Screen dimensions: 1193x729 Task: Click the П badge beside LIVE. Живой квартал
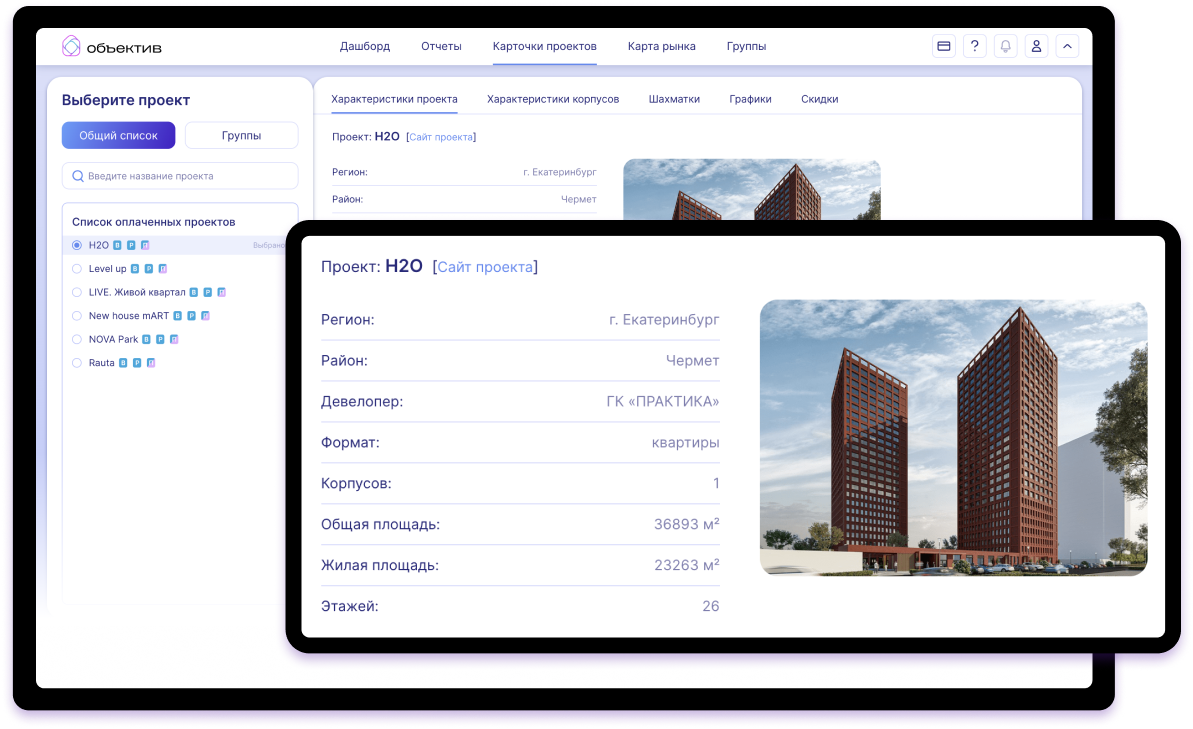pos(221,293)
